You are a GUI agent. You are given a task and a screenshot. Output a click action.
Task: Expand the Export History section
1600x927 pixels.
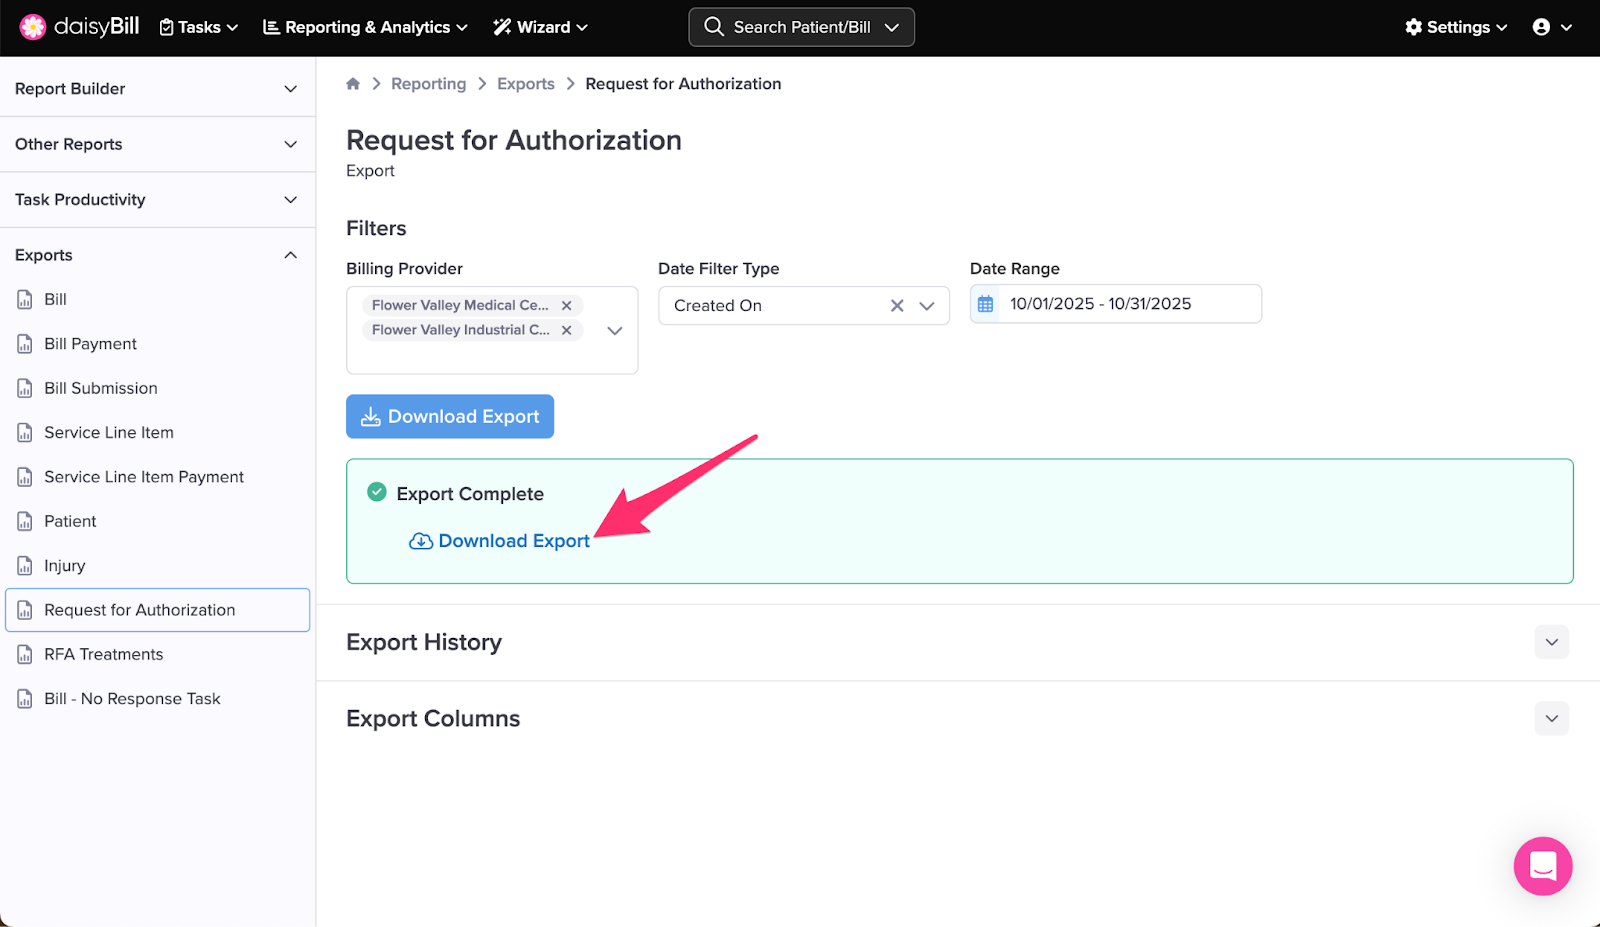1551,642
